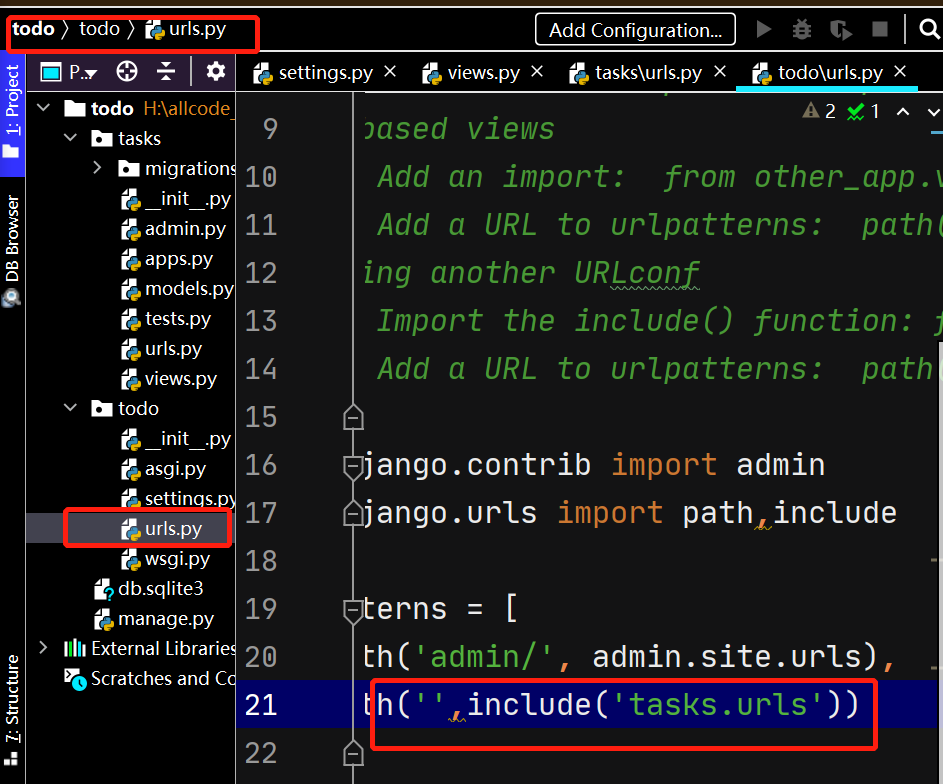Viewport: 943px width, 784px height.
Task: Click the word include on line 17
Action: (835, 513)
